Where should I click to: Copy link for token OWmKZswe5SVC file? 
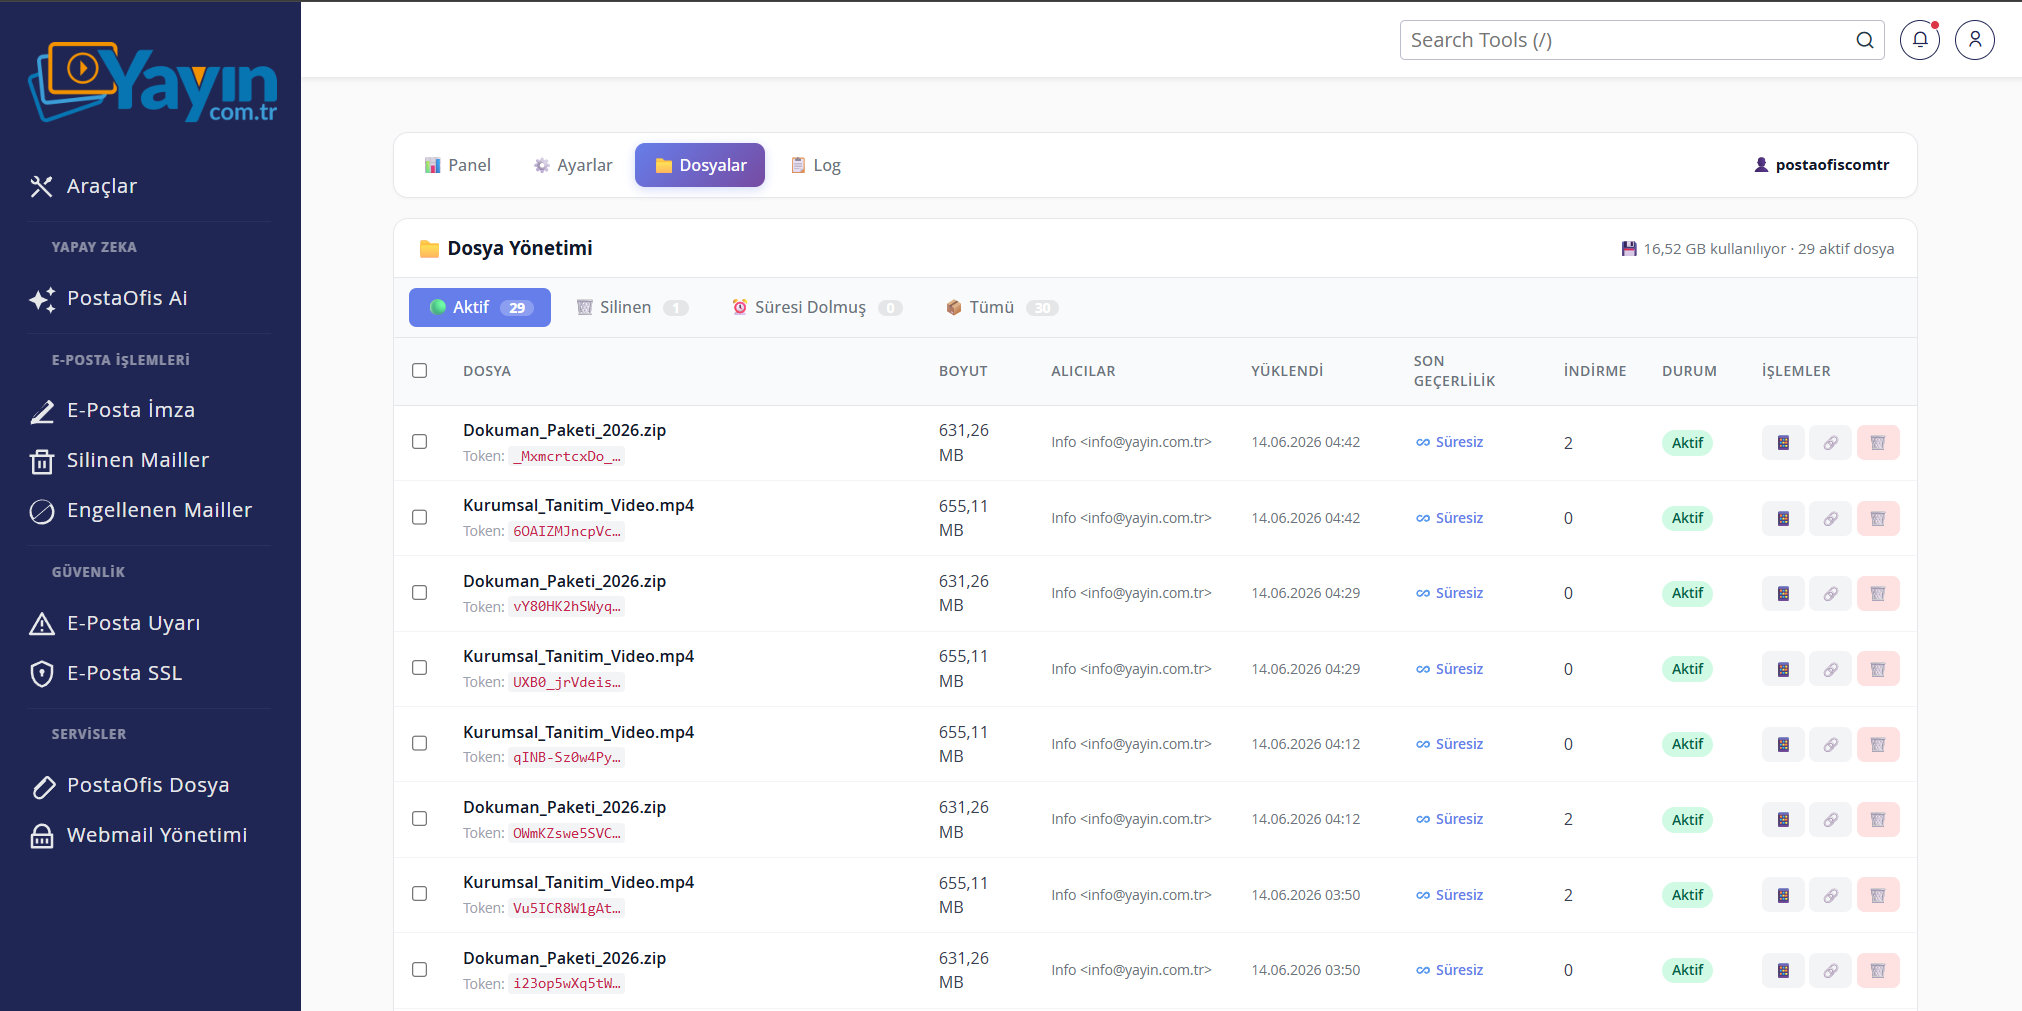(1830, 820)
